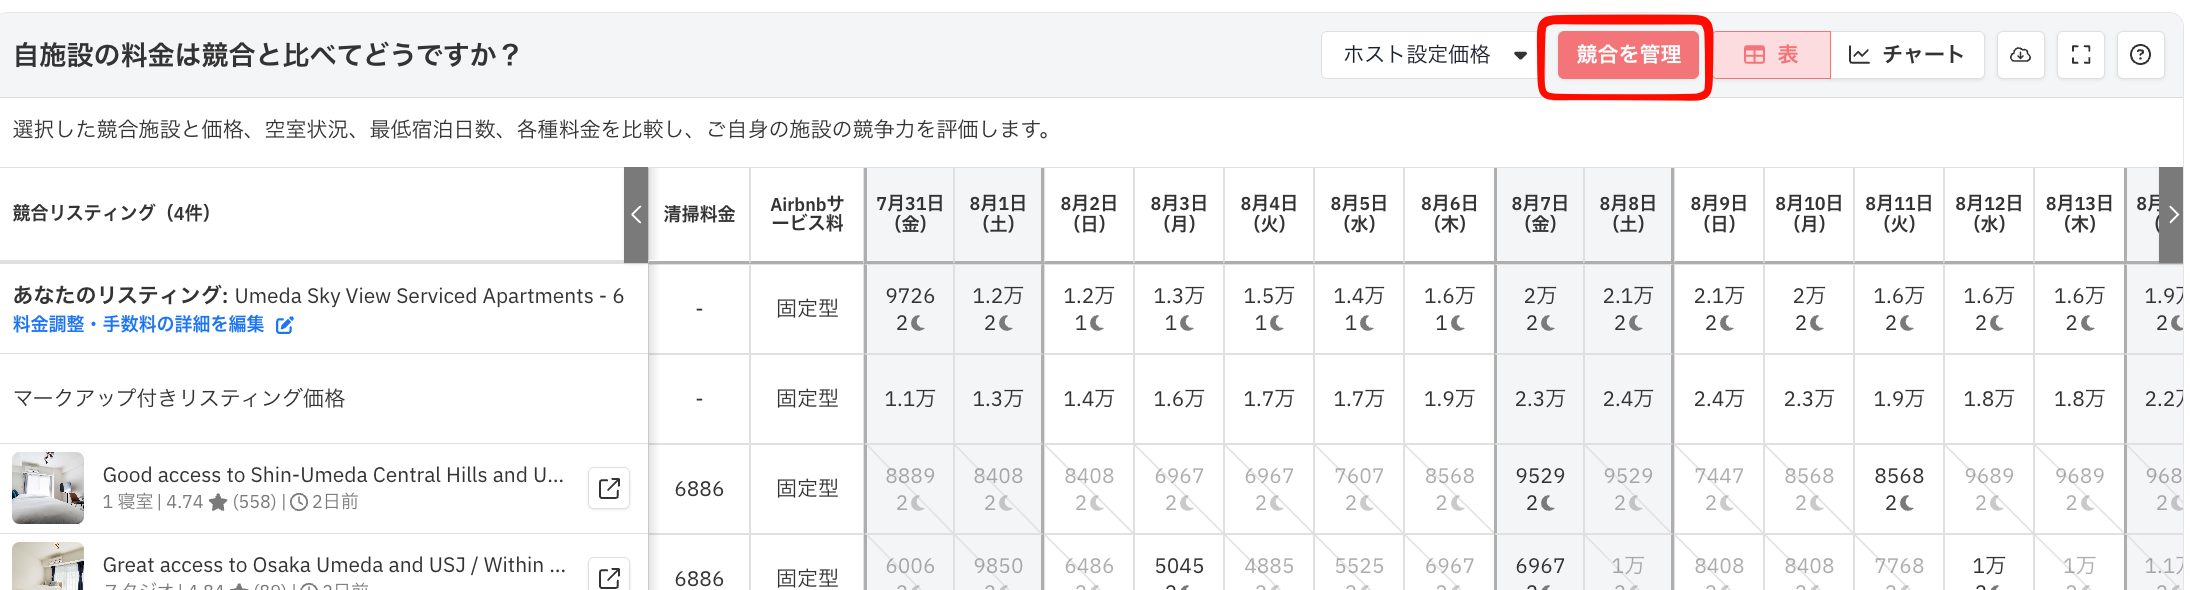Image resolution: width=2190 pixels, height=590 pixels.
Task: Open Great access to Osaka Umeda listing externally
Action: tap(609, 577)
